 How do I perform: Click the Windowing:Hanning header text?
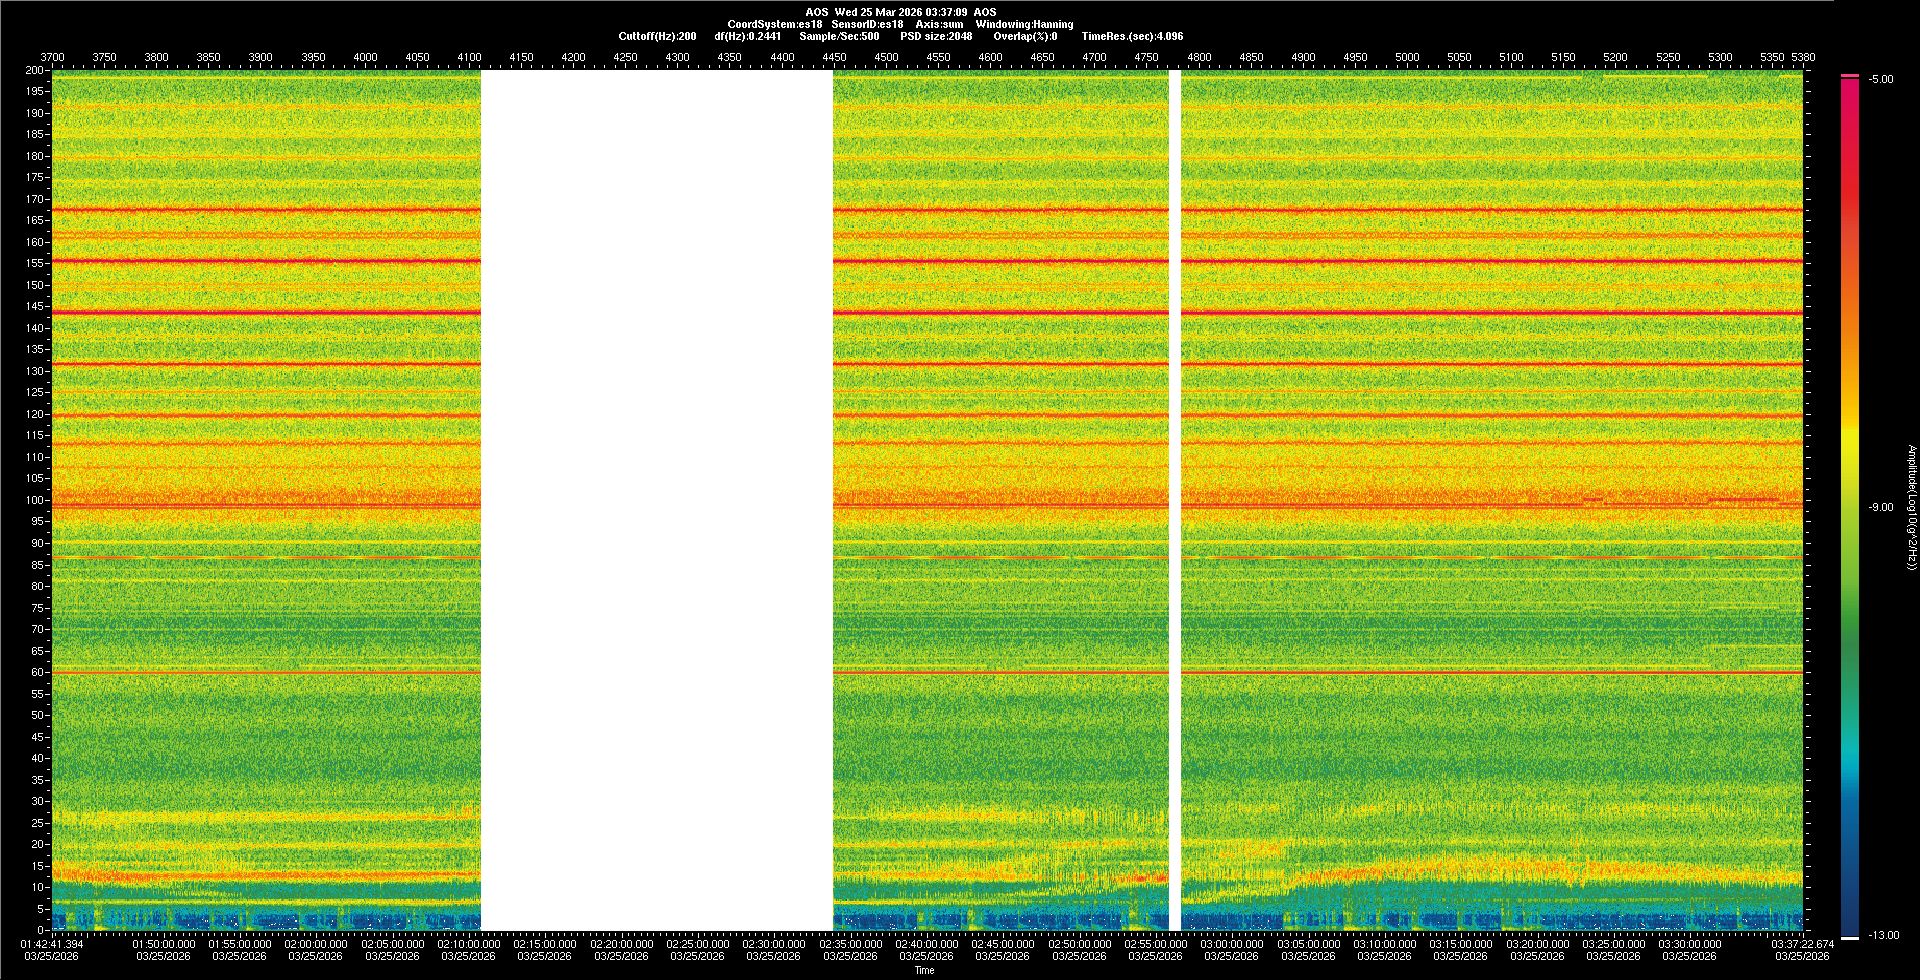click(1024, 24)
